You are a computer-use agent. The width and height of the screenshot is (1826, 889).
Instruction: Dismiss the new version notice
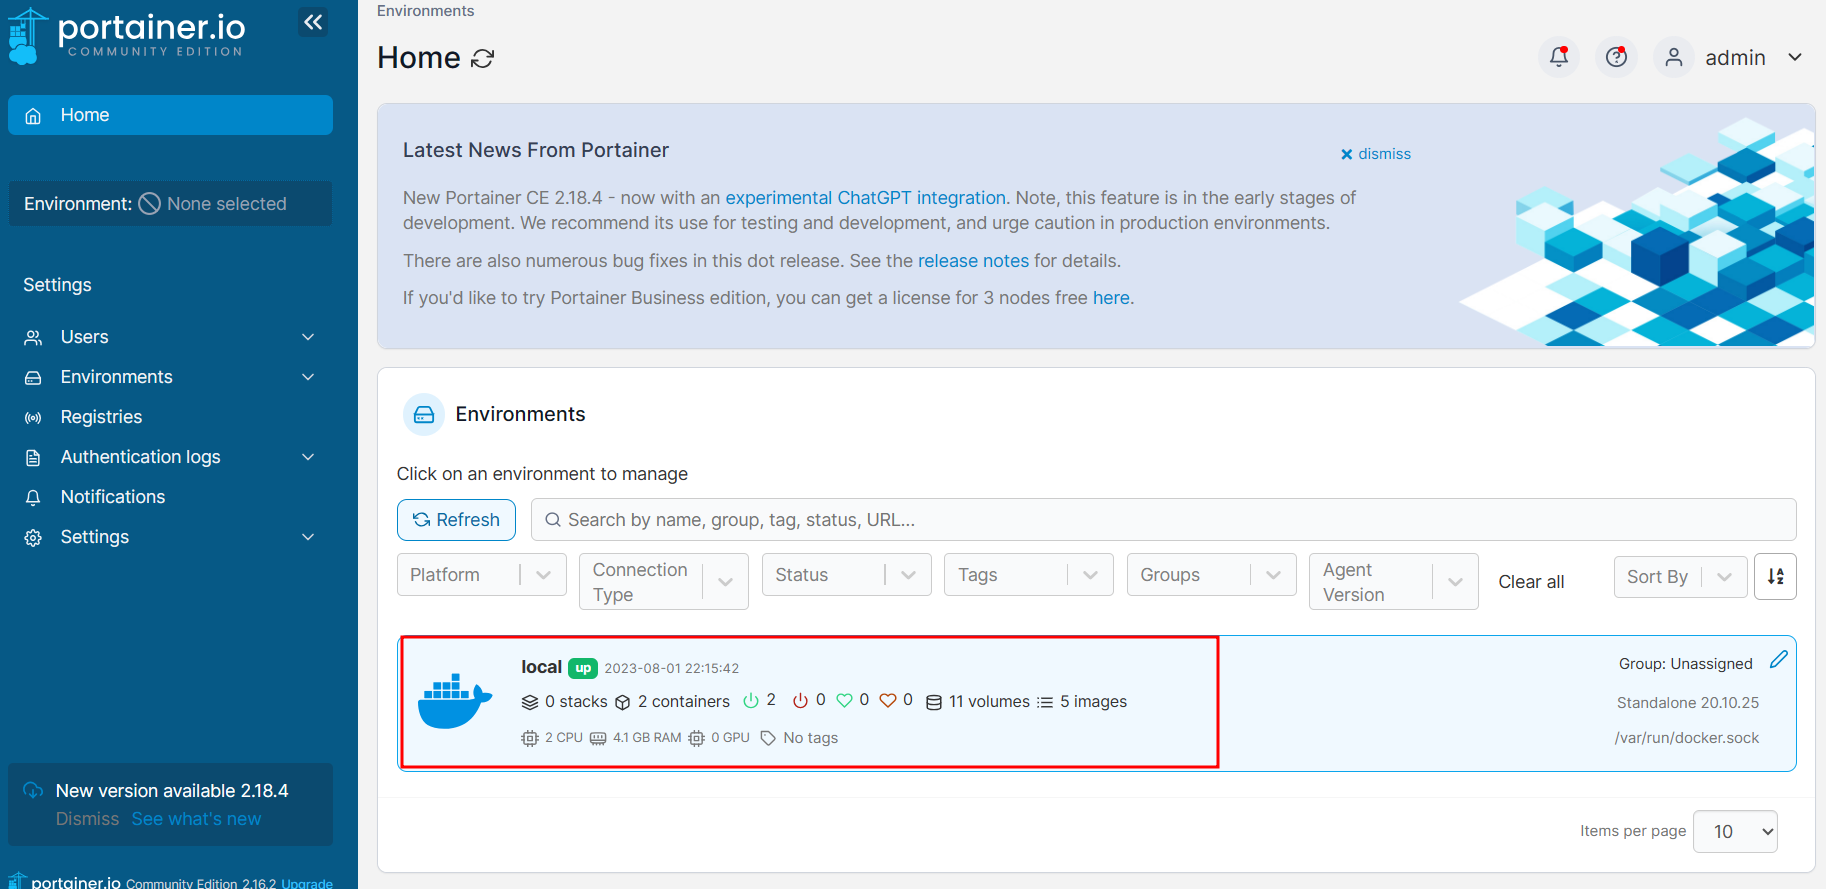click(87, 819)
